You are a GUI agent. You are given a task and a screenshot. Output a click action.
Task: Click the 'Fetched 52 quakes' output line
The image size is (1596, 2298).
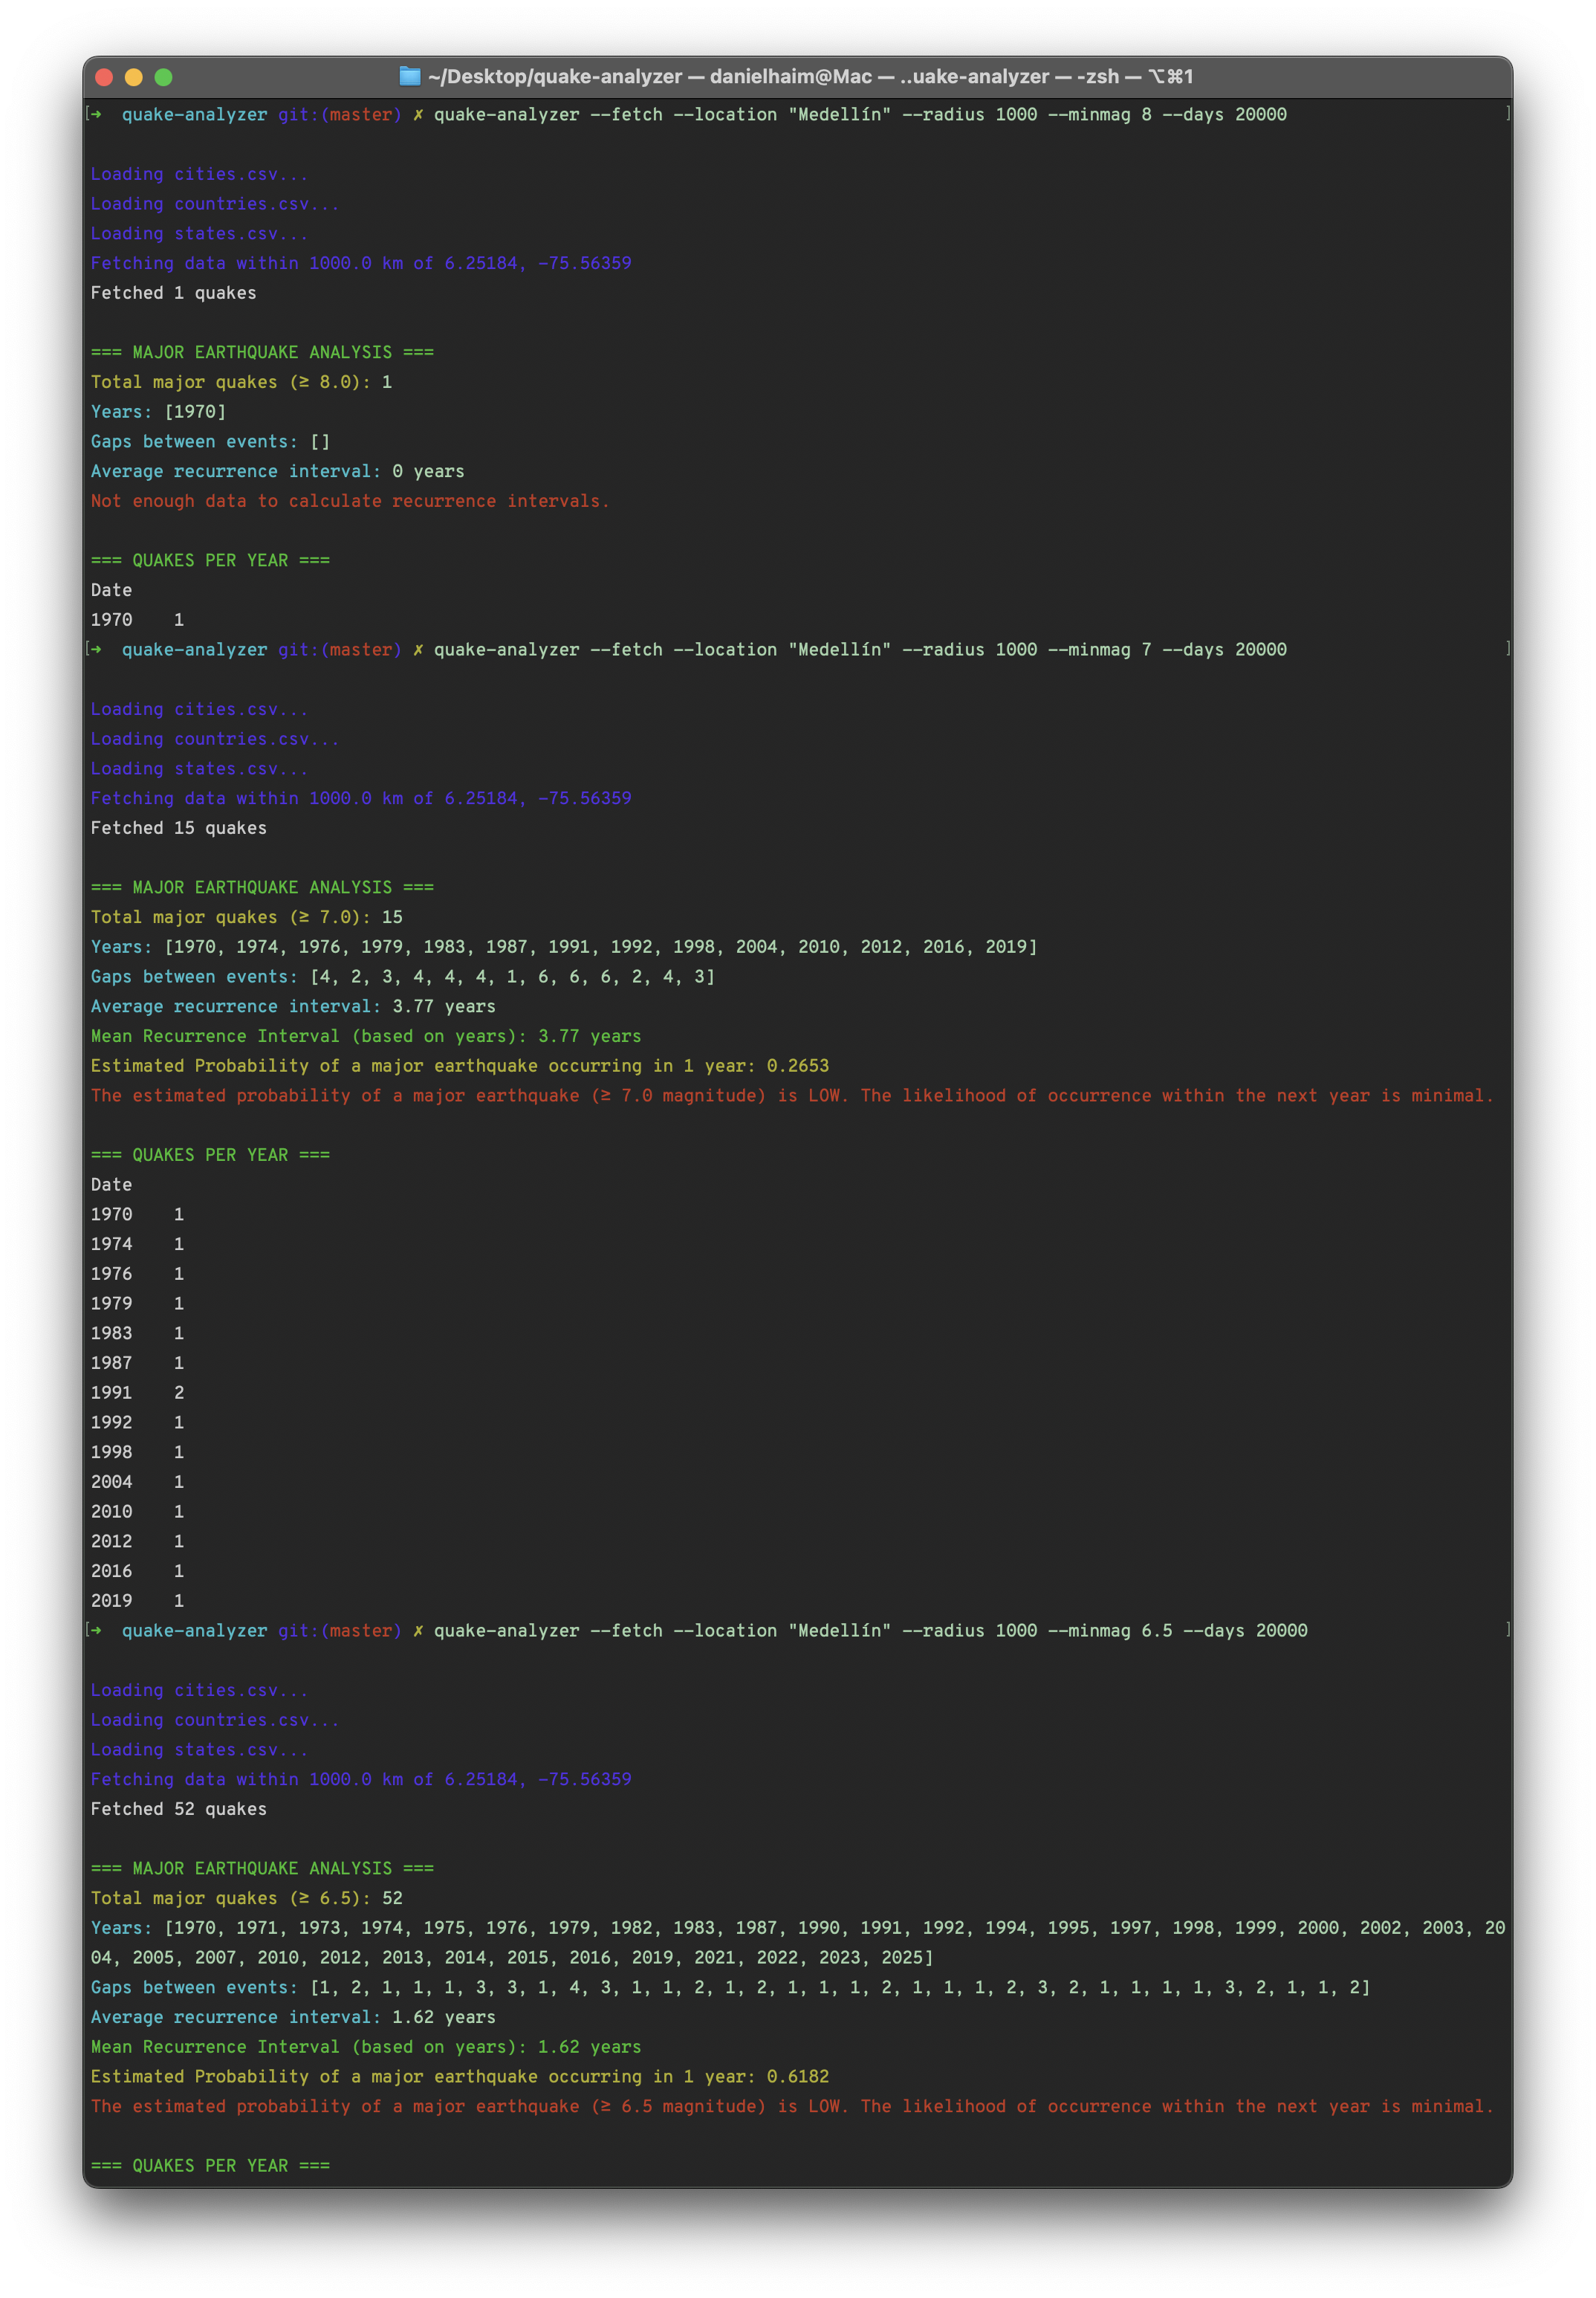pyautogui.click(x=178, y=1808)
